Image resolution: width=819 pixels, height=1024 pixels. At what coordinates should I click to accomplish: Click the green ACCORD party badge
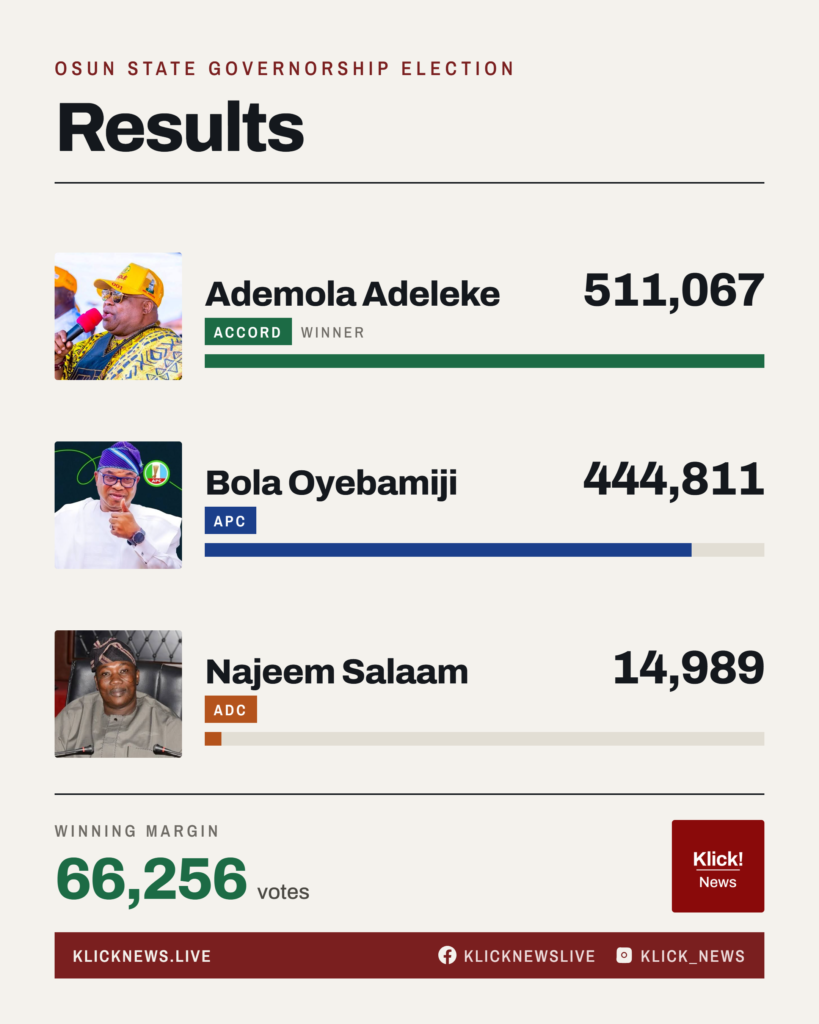(248, 332)
